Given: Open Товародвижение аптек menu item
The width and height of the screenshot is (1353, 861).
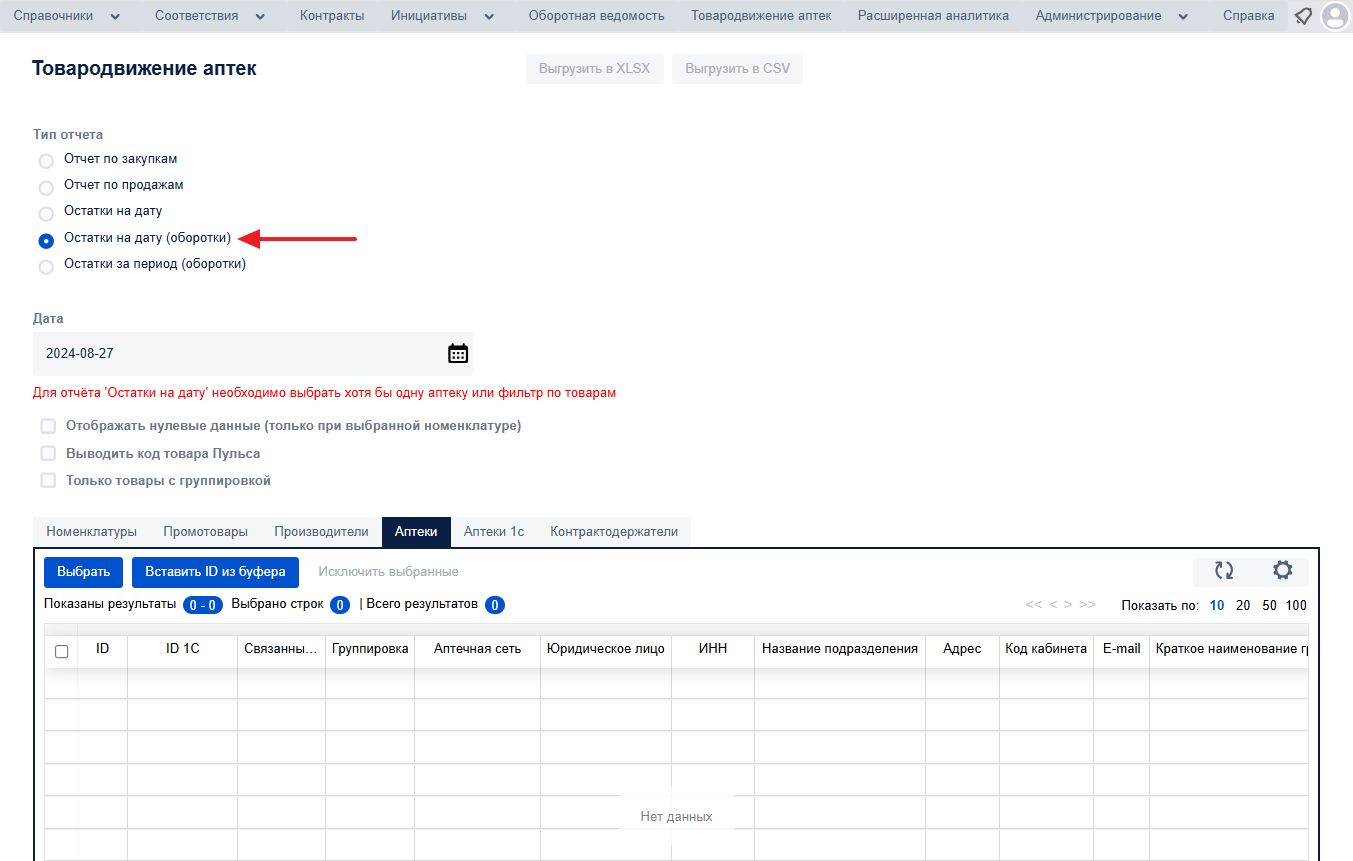Looking at the screenshot, I should (761, 16).
